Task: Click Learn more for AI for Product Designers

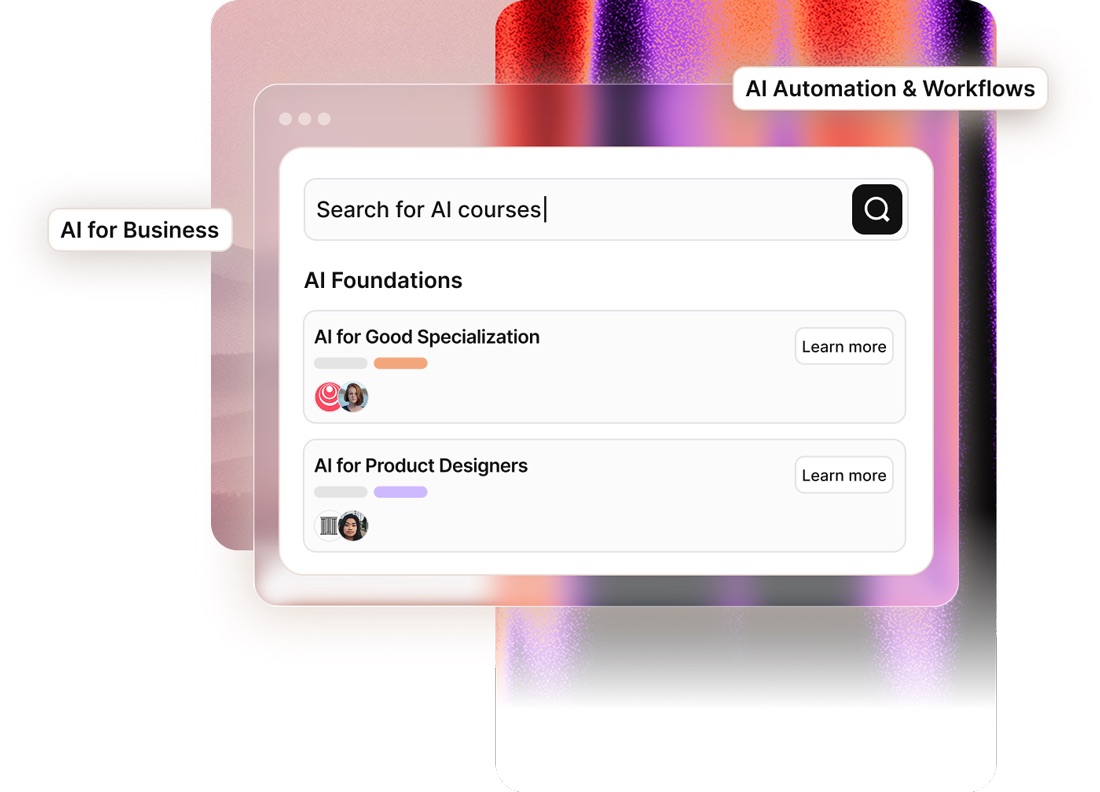Action: (843, 475)
